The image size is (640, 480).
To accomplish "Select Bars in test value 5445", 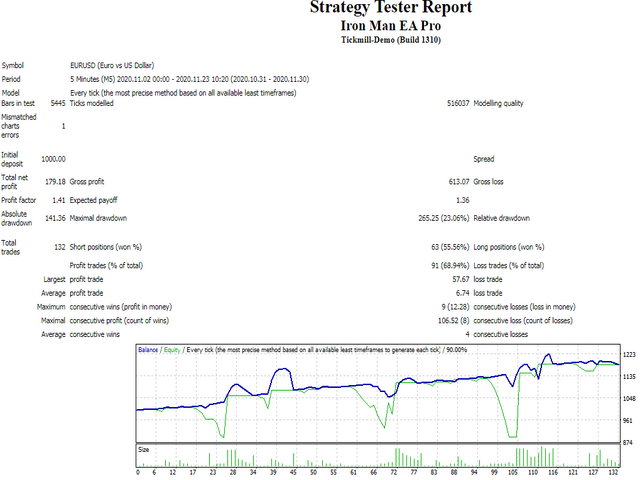I will click(x=58, y=103).
